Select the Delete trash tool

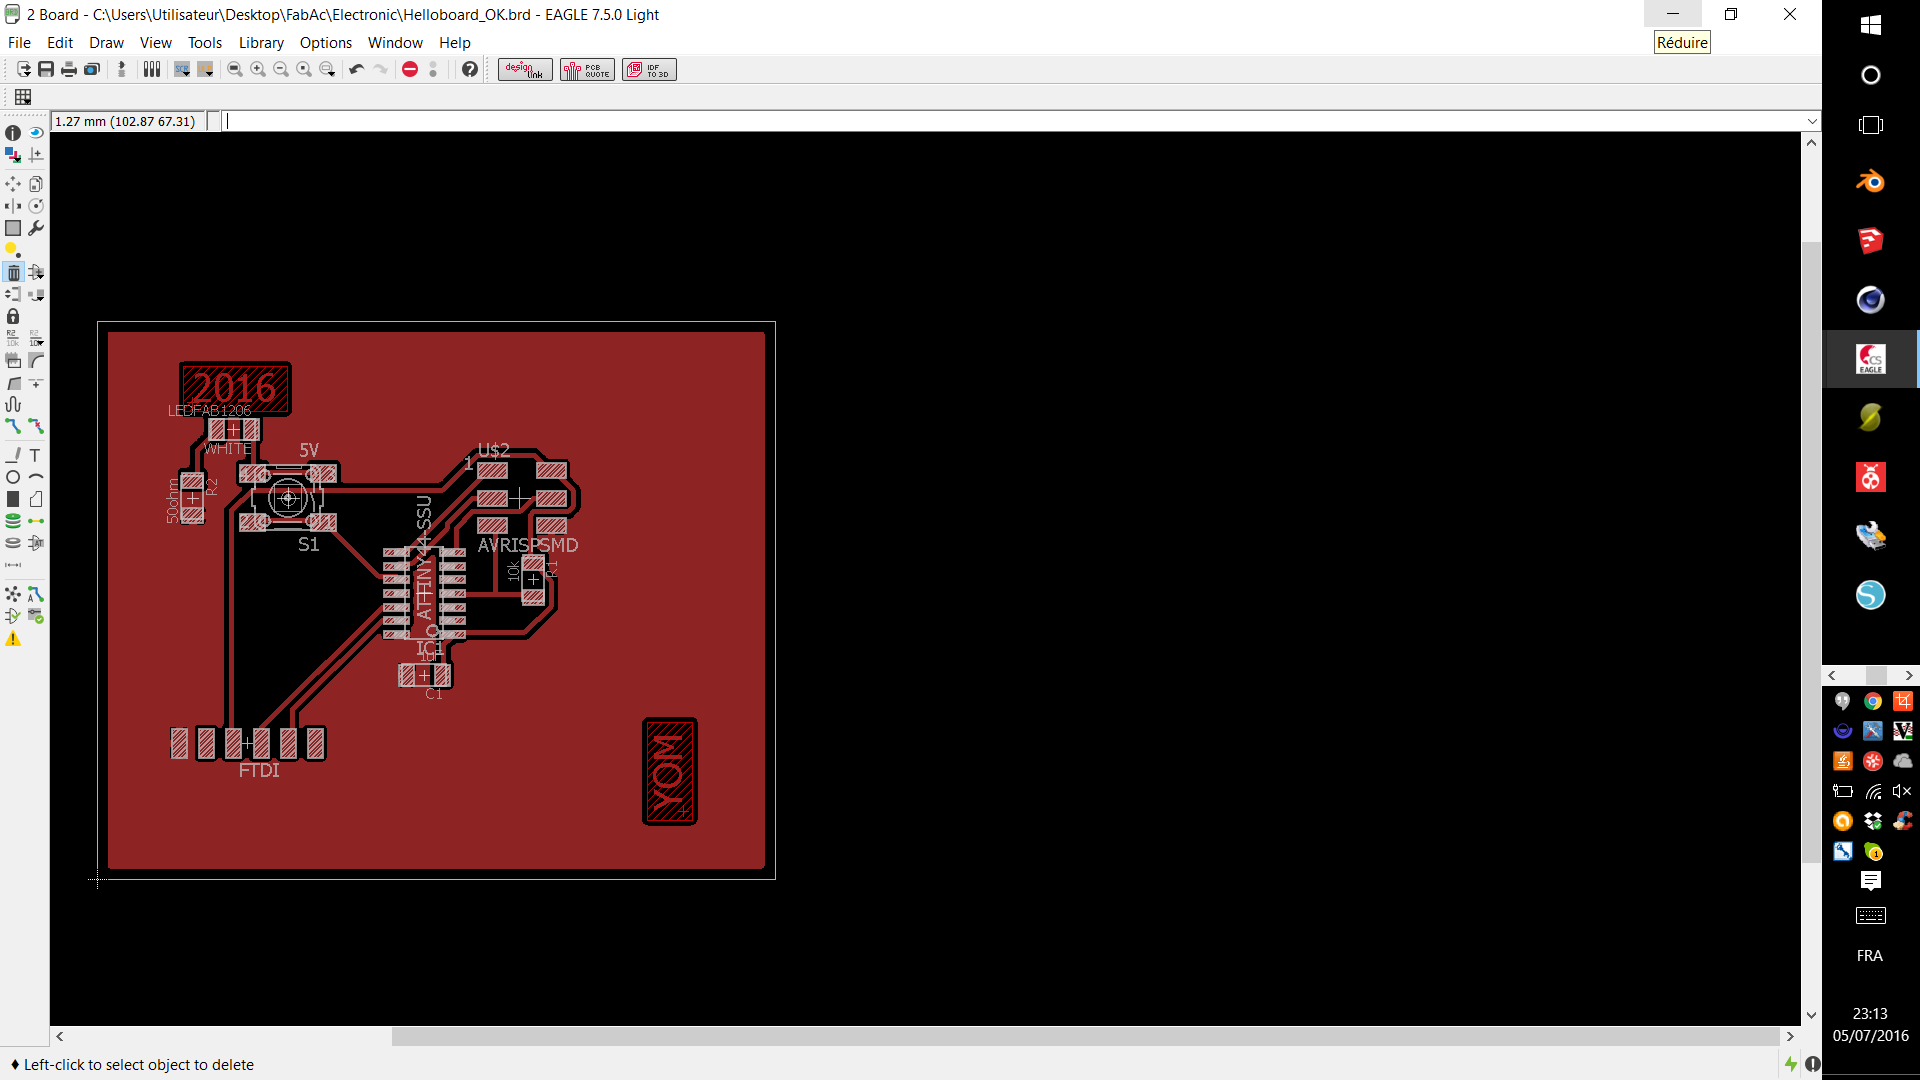click(13, 272)
